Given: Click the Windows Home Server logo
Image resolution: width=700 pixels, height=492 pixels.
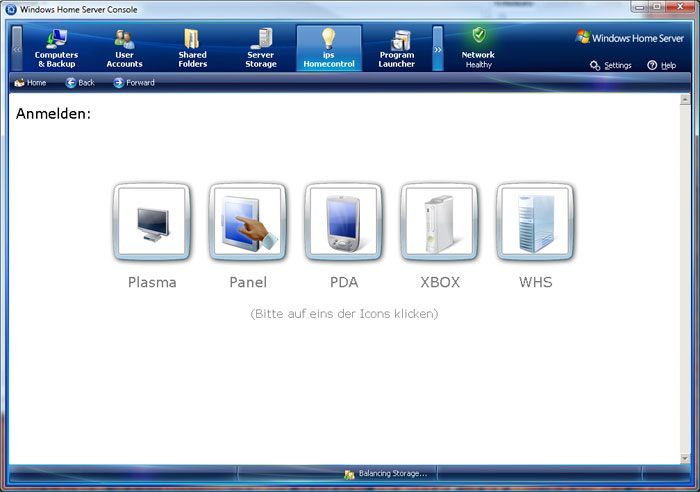Looking at the screenshot, I should point(629,38).
